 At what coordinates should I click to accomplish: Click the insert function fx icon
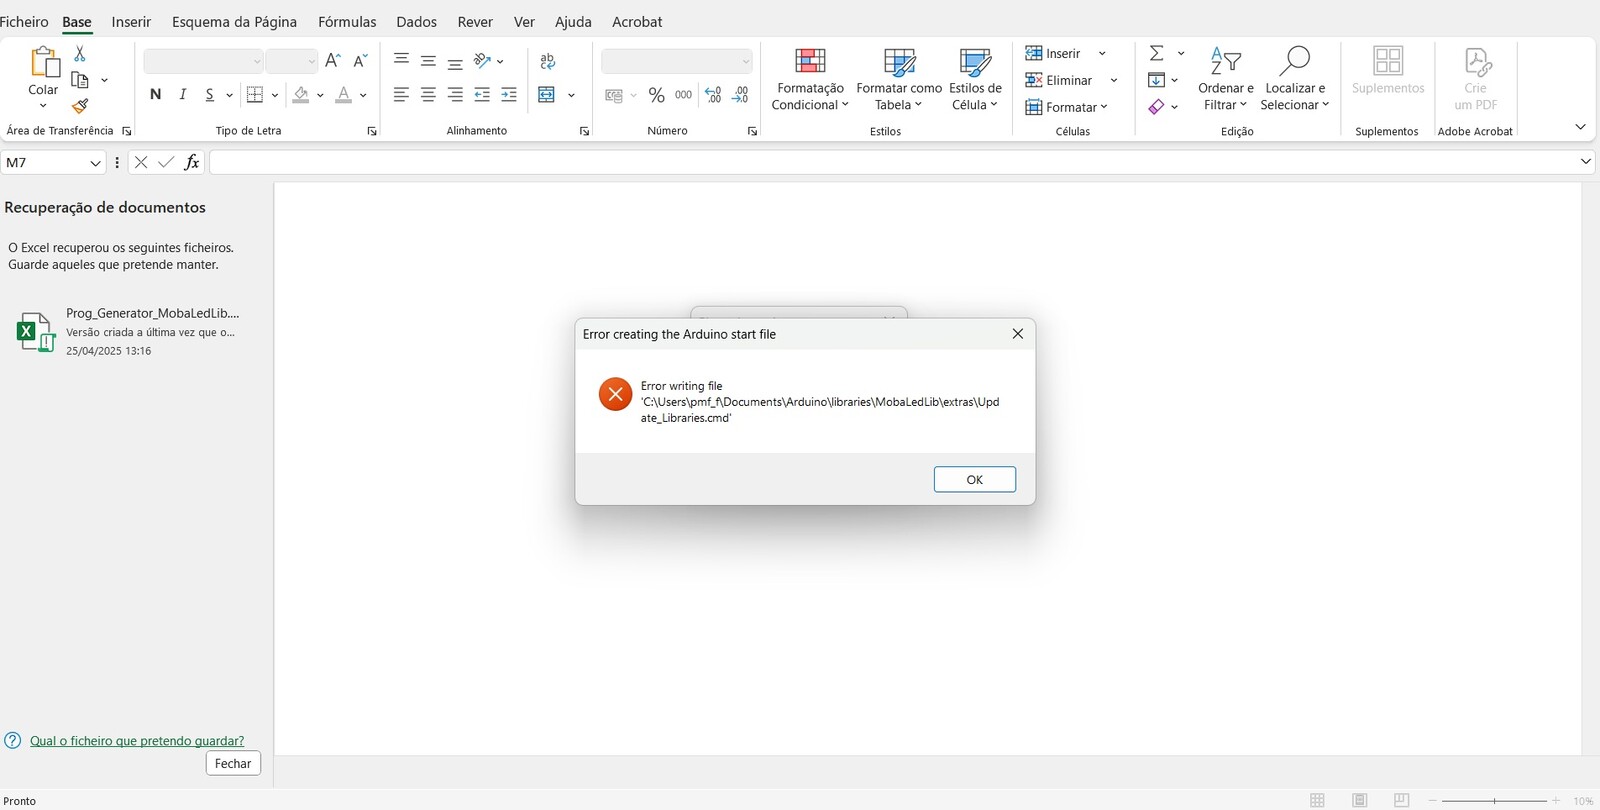point(192,162)
